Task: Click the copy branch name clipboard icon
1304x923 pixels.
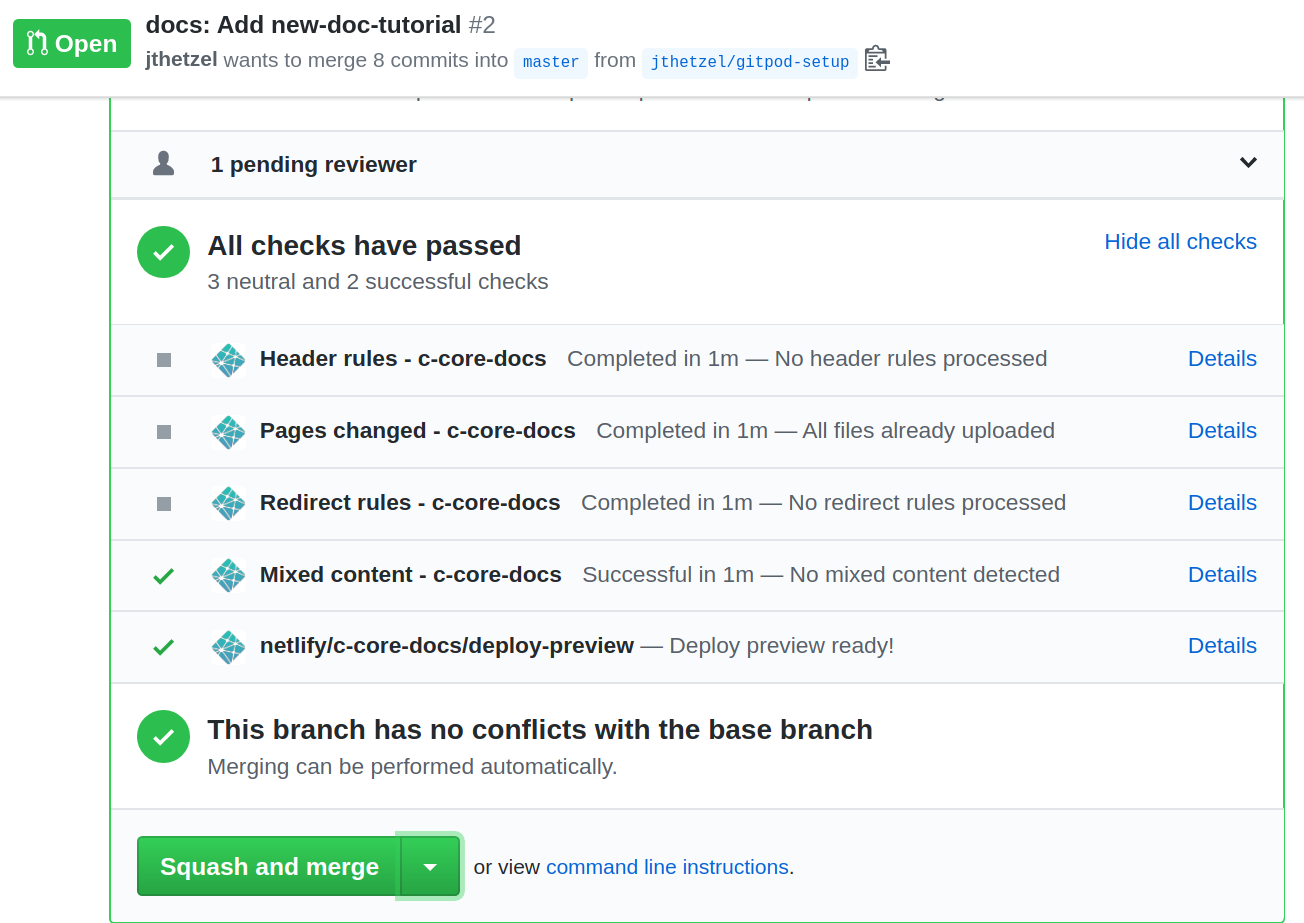Action: [x=877, y=59]
